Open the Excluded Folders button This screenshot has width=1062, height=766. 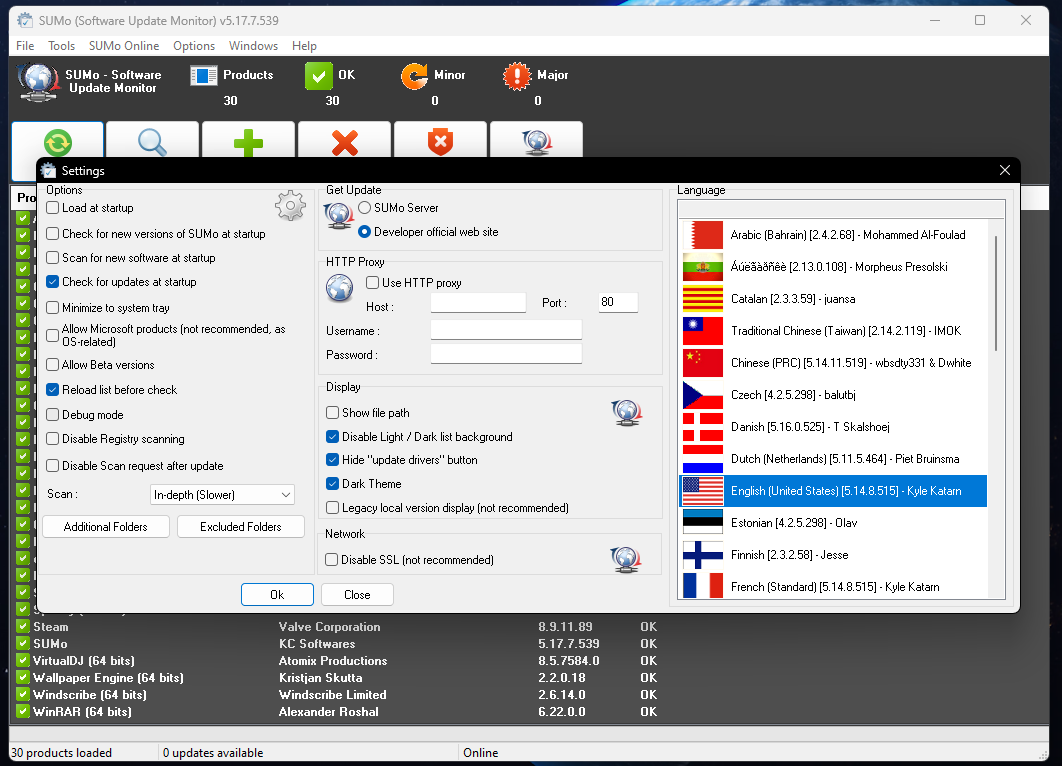[x=240, y=527]
